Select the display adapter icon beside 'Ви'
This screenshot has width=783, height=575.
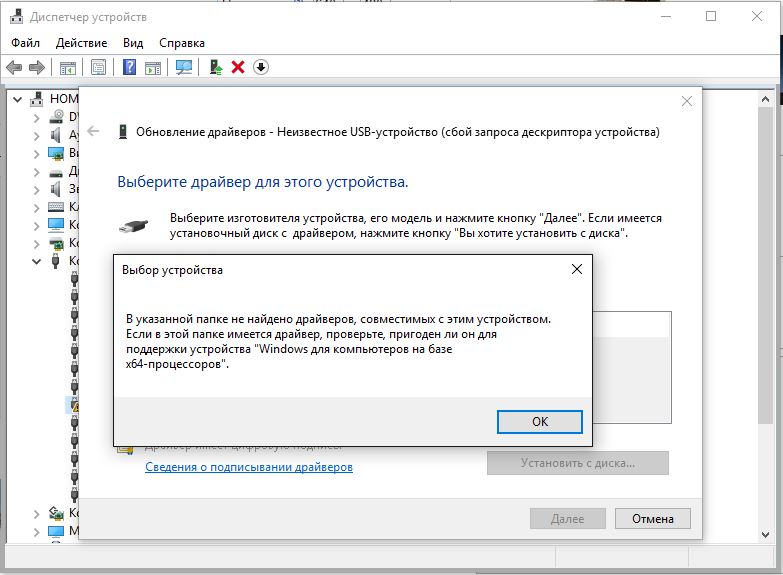point(56,153)
